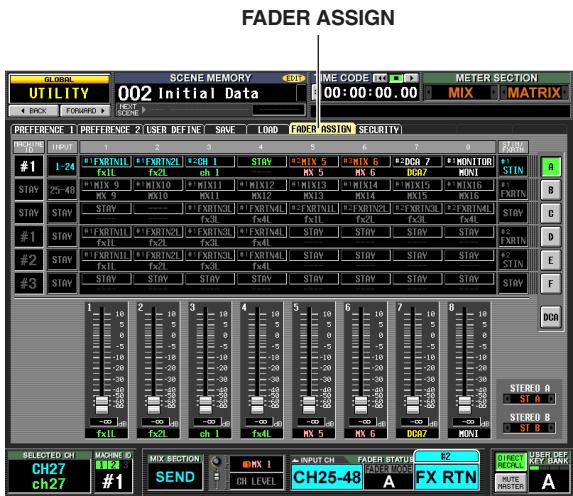Click left arrow of STEREO A selector
The width and height of the screenshot is (573, 496).
tap(507, 399)
